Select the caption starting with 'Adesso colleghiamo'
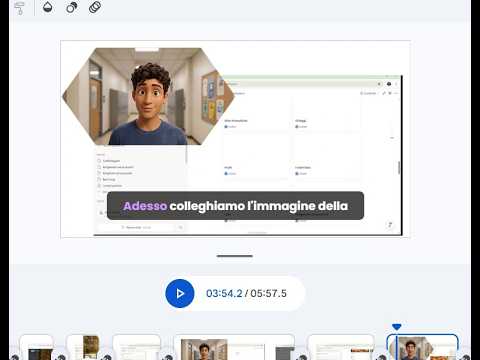Image resolution: width=480 pixels, height=360 pixels. tap(235, 206)
